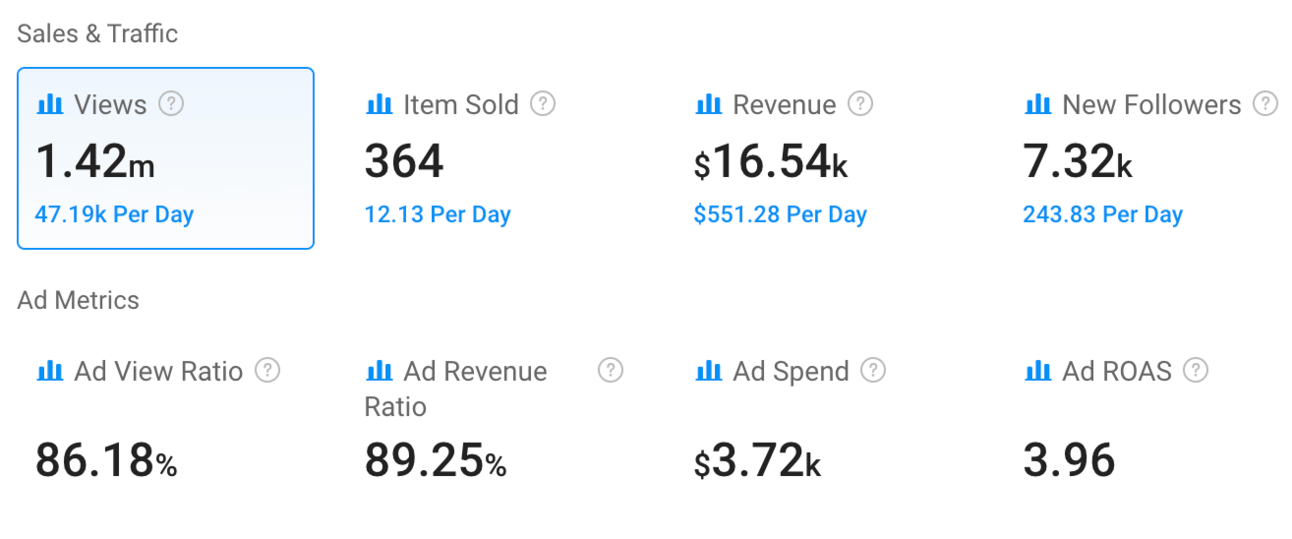Click the bar chart icon beside Revenue
Screen dimensions: 1292x539
[x=708, y=104]
